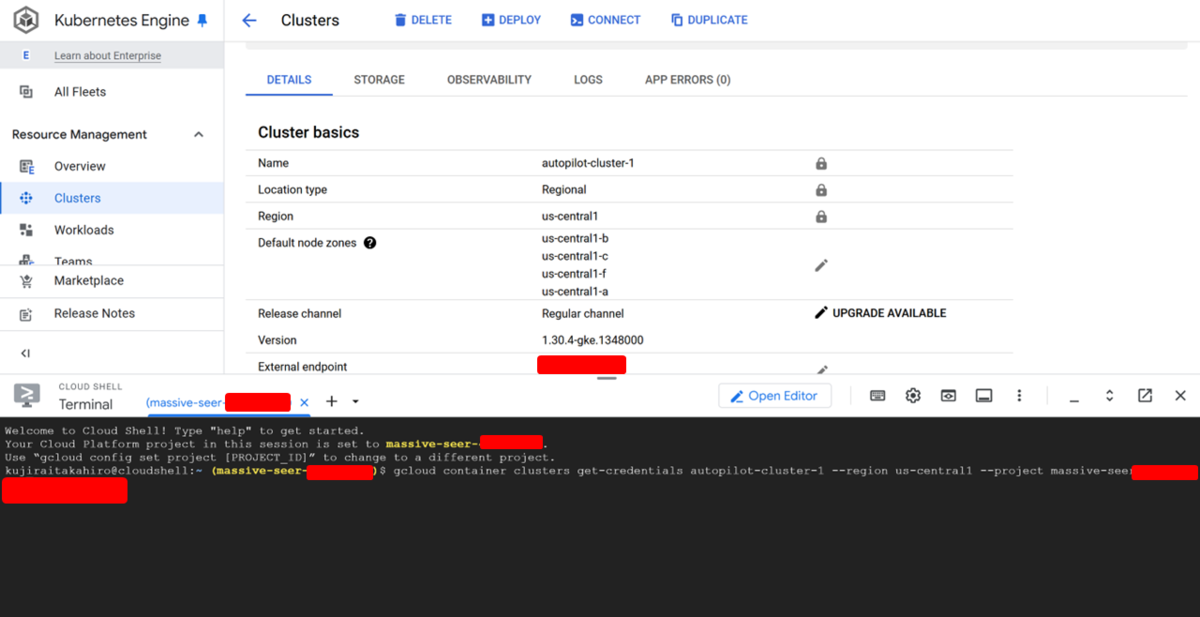The image size is (1200, 617).
Task: Switch to the DETAILS tab
Action: pyautogui.click(x=289, y=80)
